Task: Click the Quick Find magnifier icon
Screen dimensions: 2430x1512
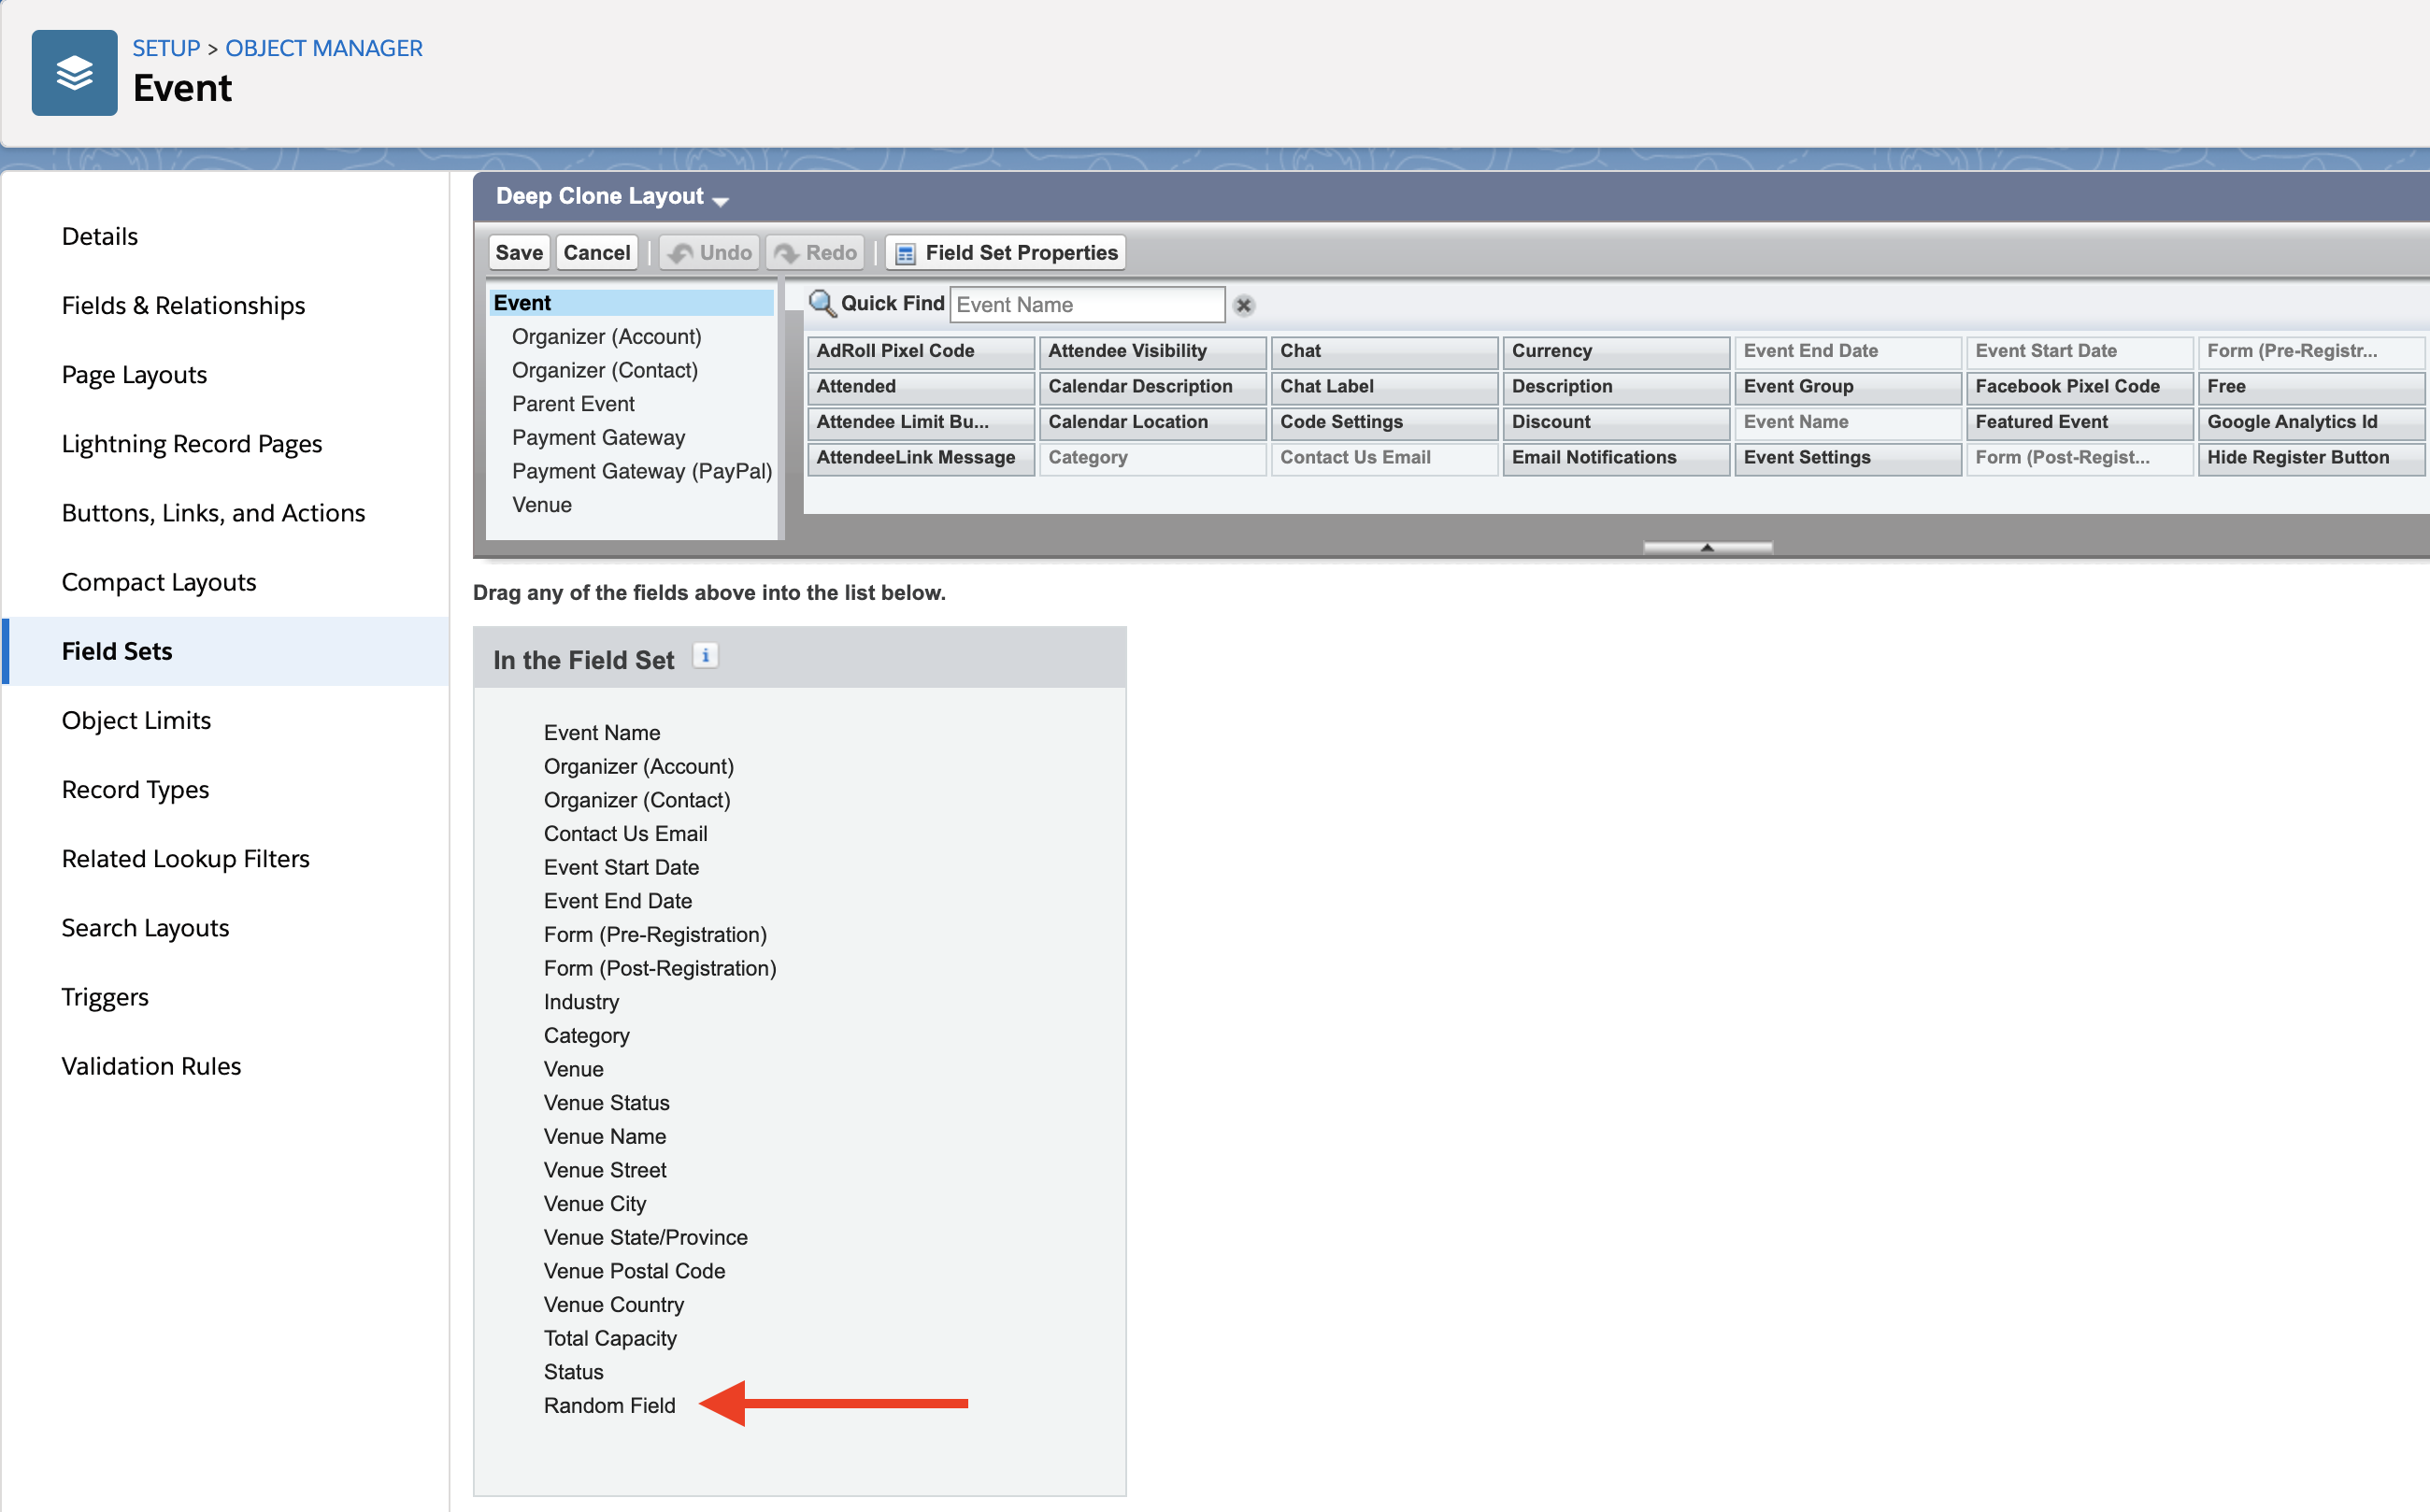Action: [x=821, y=303]
